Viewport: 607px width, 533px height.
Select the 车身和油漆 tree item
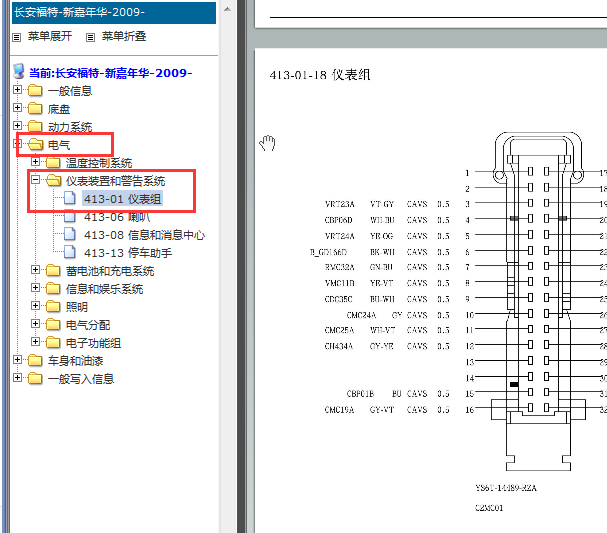[75, 362]
